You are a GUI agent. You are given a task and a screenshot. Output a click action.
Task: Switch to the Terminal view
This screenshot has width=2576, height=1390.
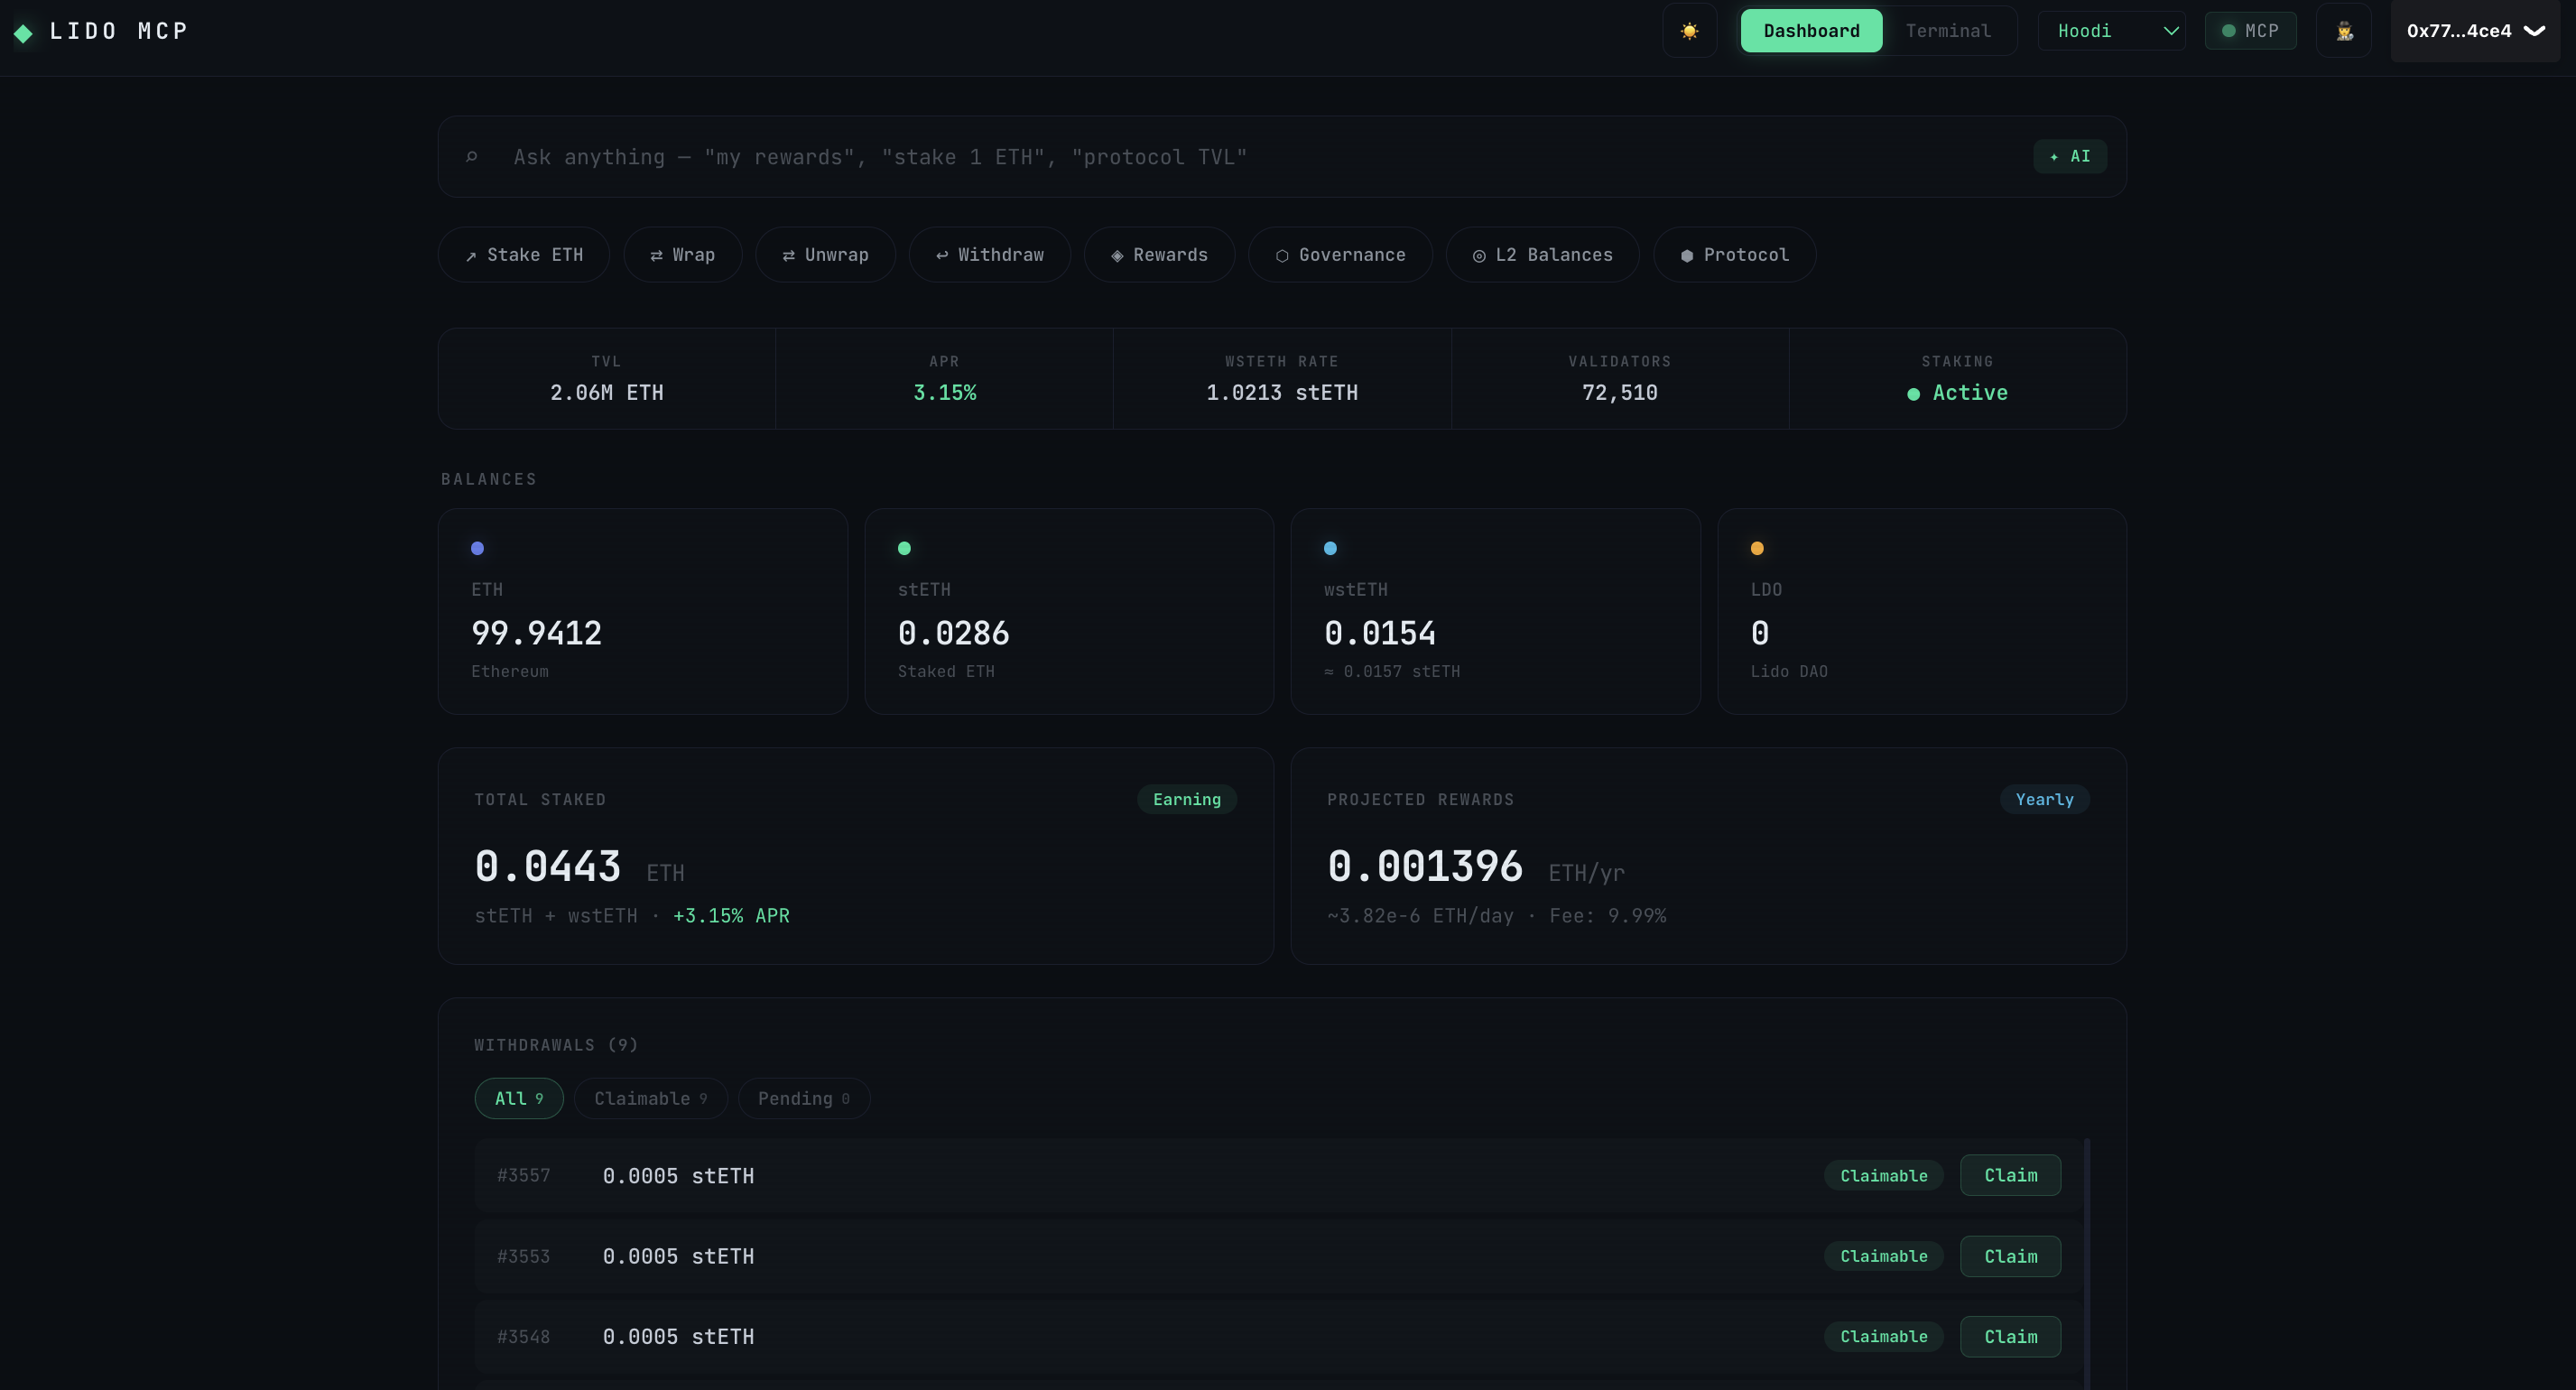1947,31
